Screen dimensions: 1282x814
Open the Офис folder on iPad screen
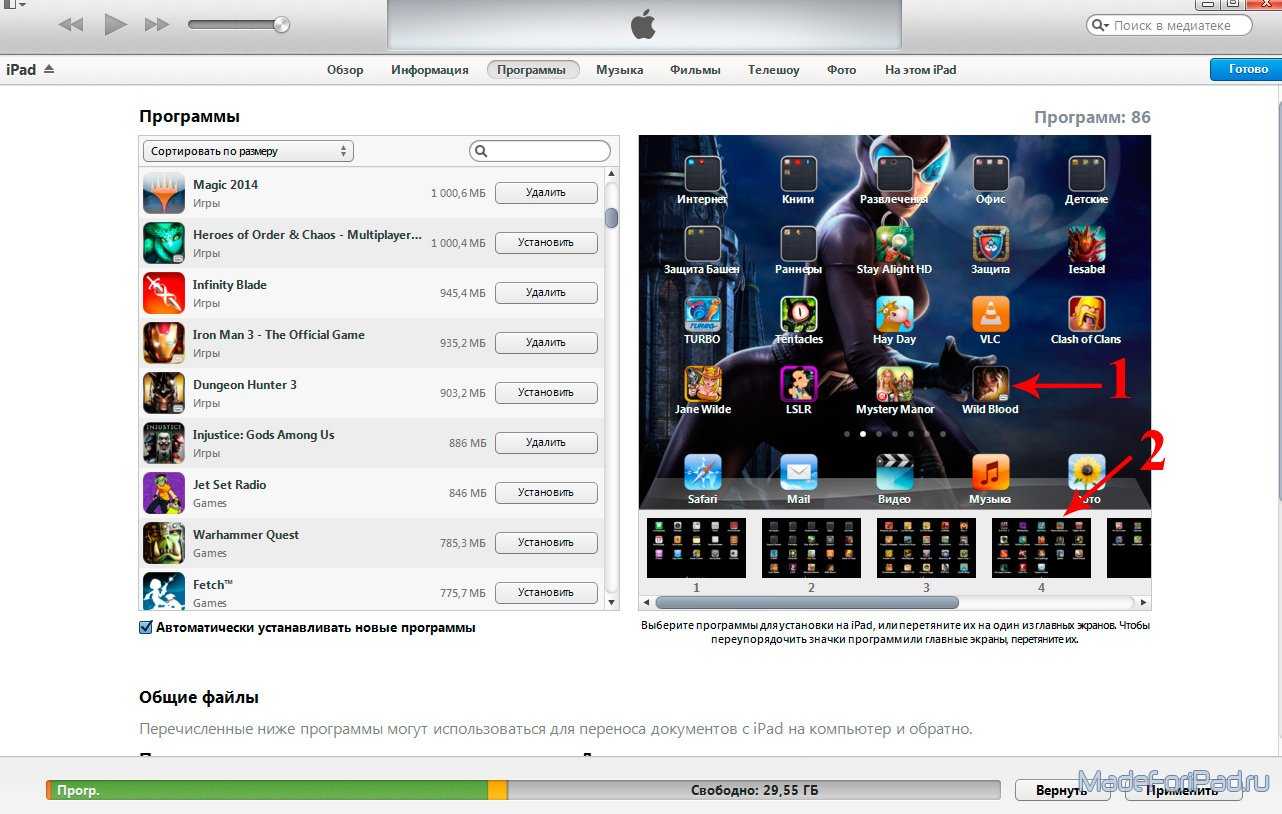click(990, 173)
